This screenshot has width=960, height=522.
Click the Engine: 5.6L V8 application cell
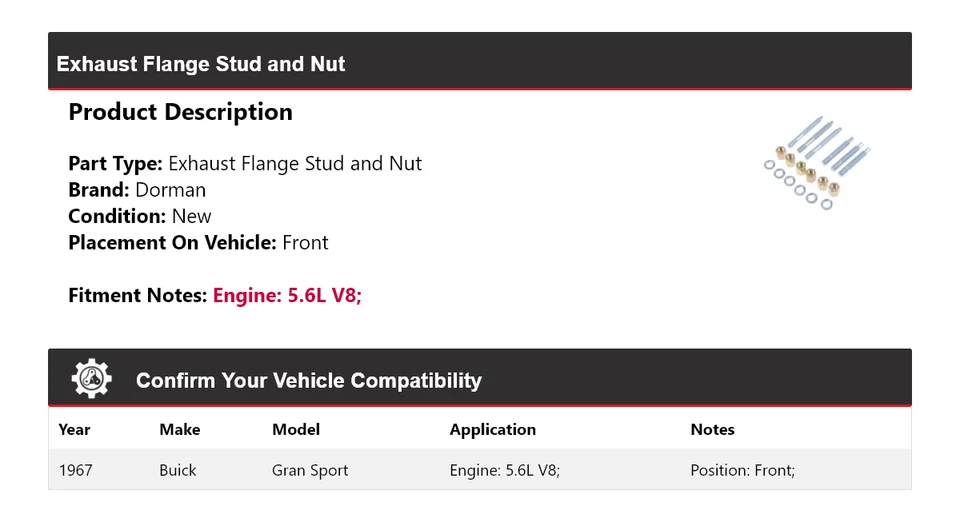(x=505, y=470)
